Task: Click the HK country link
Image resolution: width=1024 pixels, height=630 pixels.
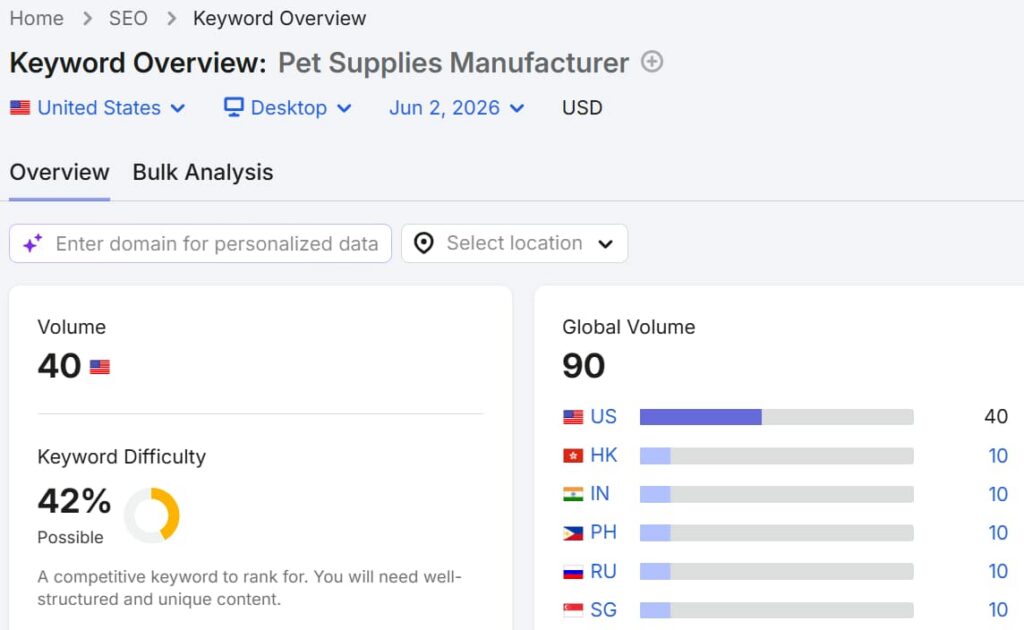Action: click(603, 455)
